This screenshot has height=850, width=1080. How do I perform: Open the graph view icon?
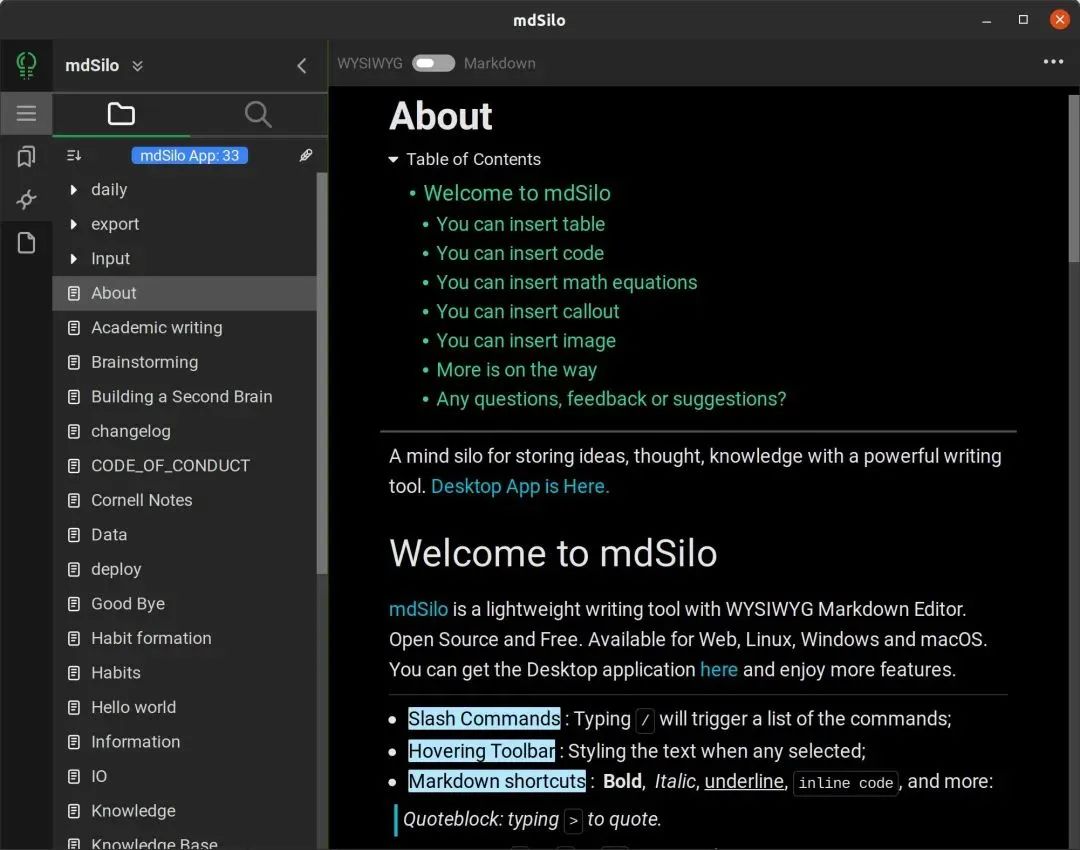point(26,200)
